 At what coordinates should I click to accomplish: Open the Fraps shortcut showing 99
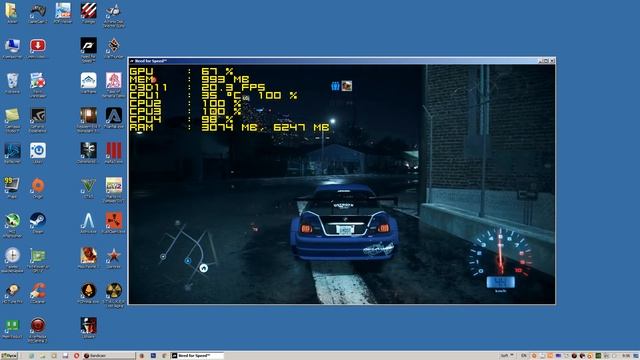[12, 185]
